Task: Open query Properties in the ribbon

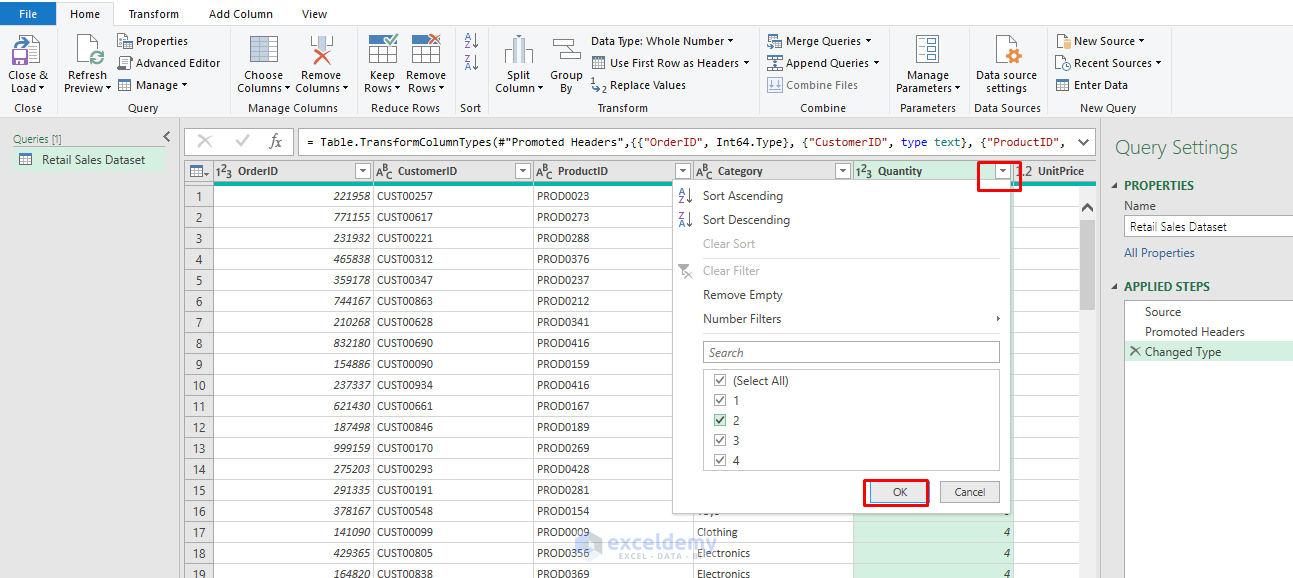Action: (153, 41)
